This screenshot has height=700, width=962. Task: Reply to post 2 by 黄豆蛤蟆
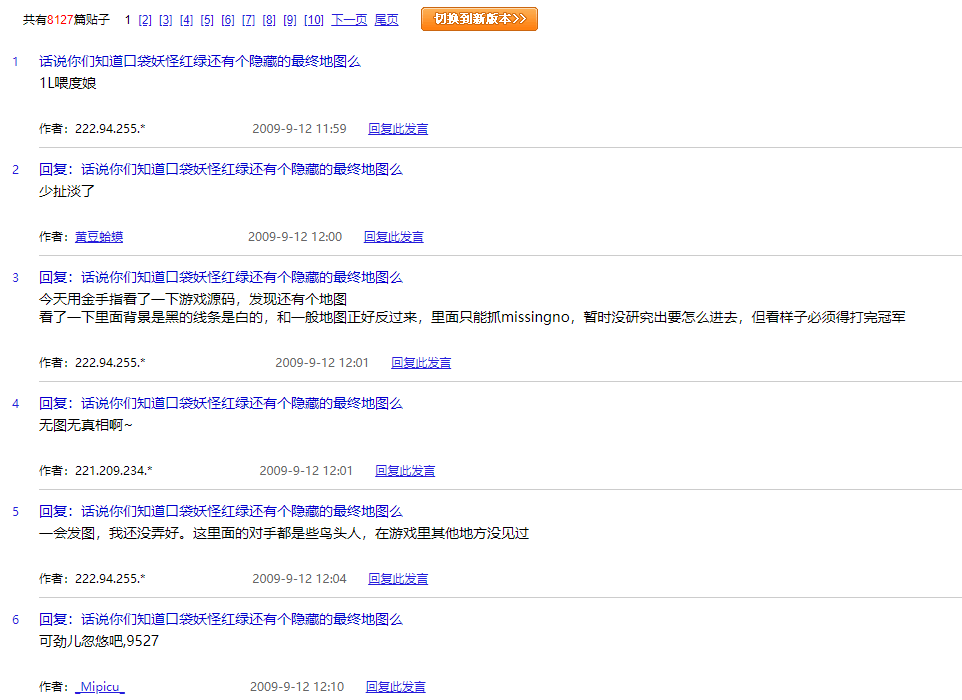tap(393, 237)
